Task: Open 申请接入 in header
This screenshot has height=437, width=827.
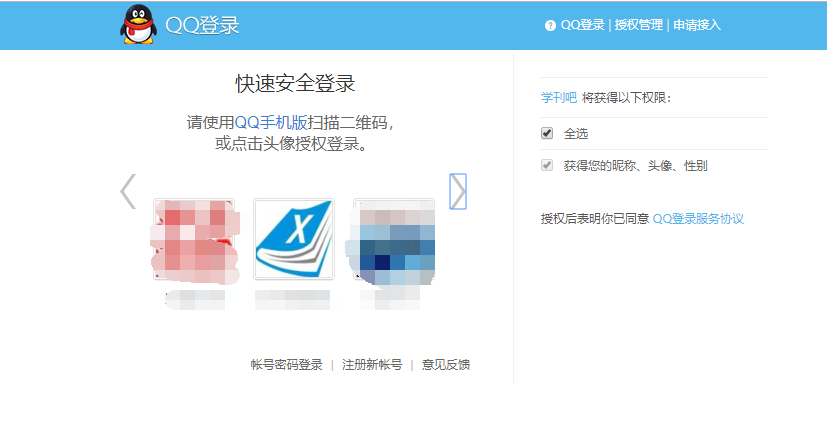Action: [x=697, y=25]
